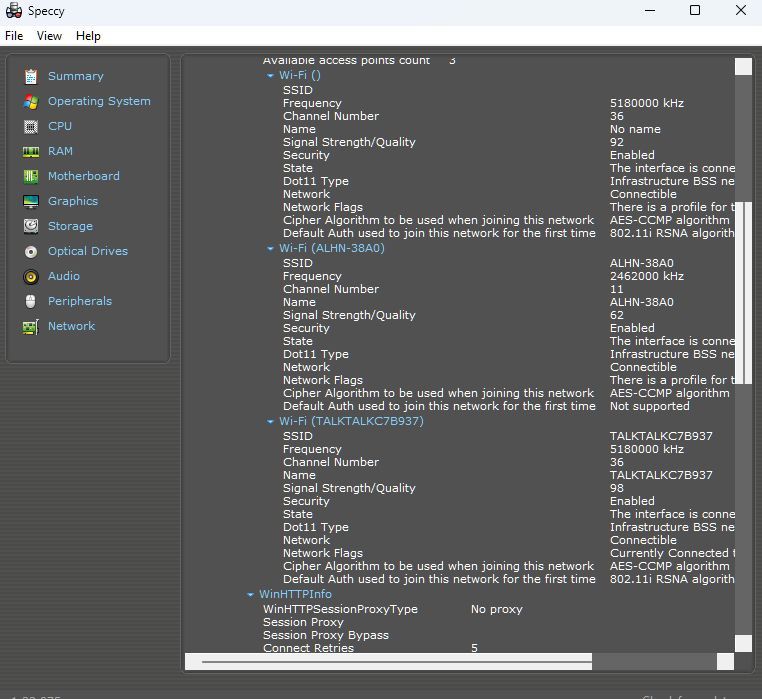Screen dimensions: 762x699
Task: Click the CPU chip icon
Action: click(x=31, y=126)
